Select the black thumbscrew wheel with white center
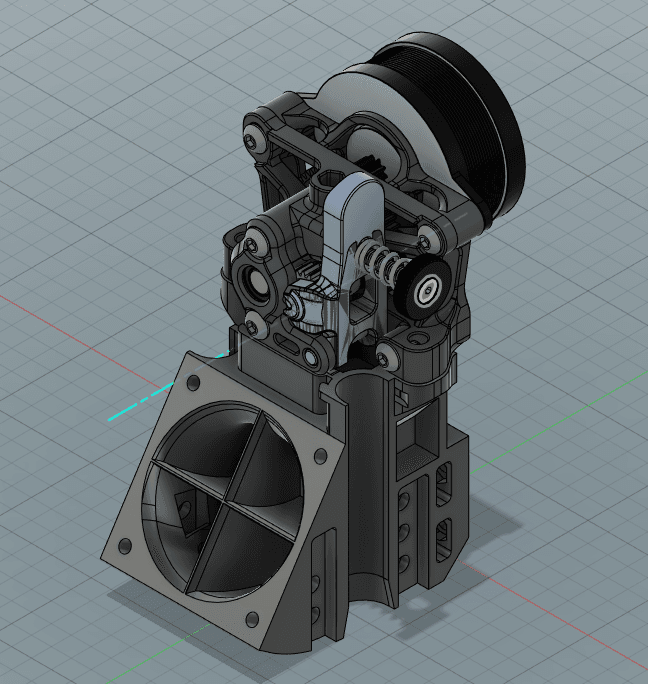The height and width of the screenshot is (684, 648). click(424, 287)
